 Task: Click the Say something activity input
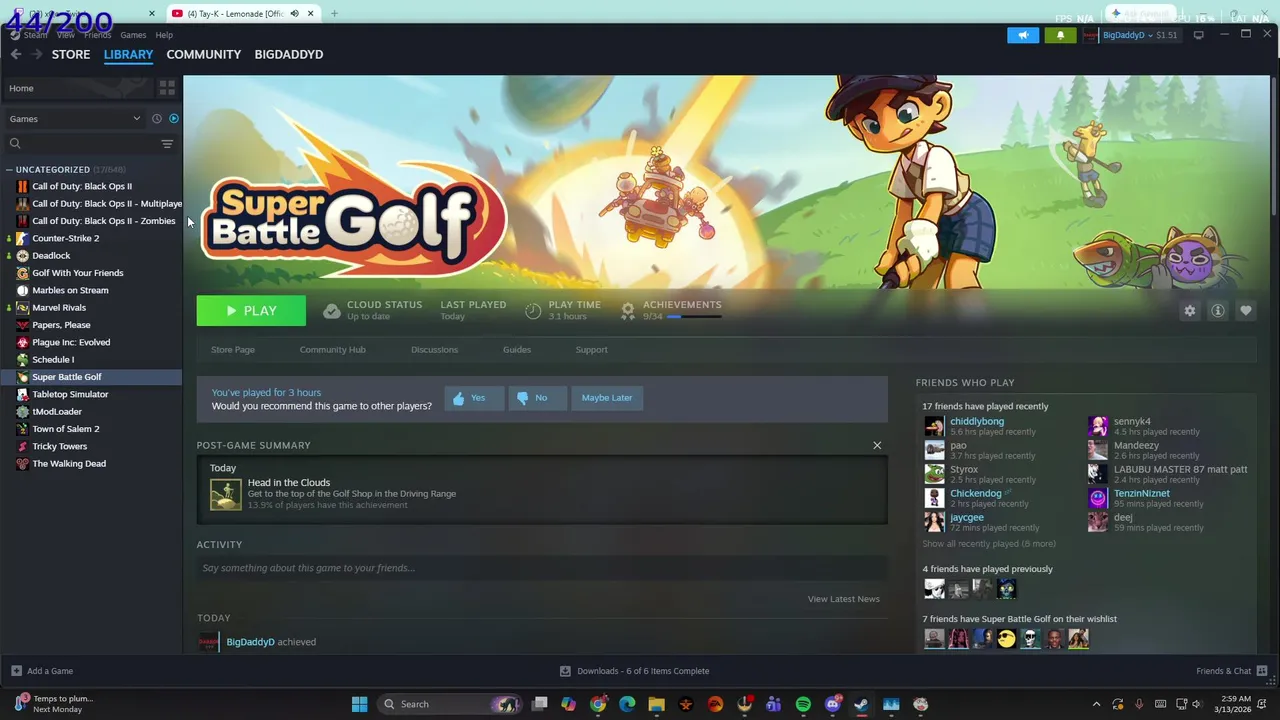coord(540,568)
